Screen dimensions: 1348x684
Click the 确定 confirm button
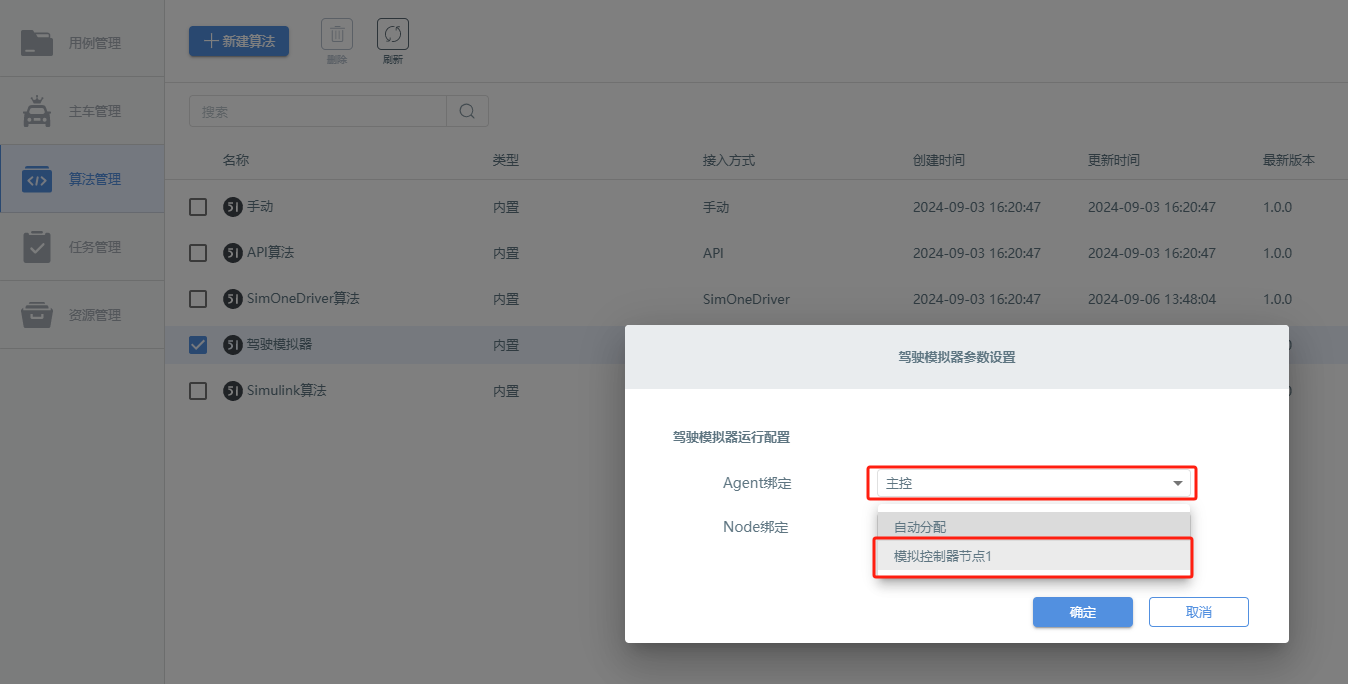coord(1083,612)
